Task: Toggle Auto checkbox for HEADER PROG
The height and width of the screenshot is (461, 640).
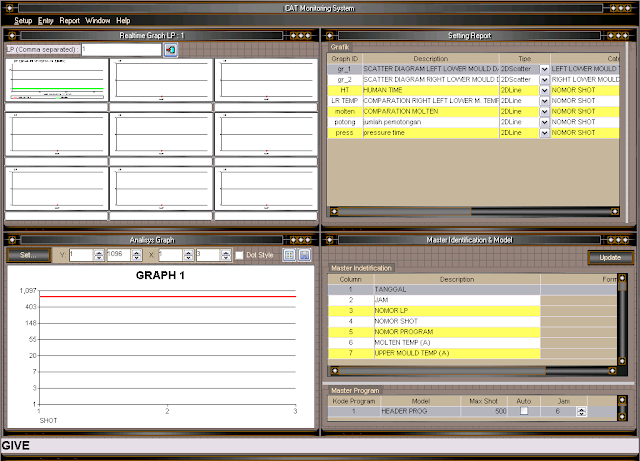Action: pyautogui.click(x=524, y=411)
